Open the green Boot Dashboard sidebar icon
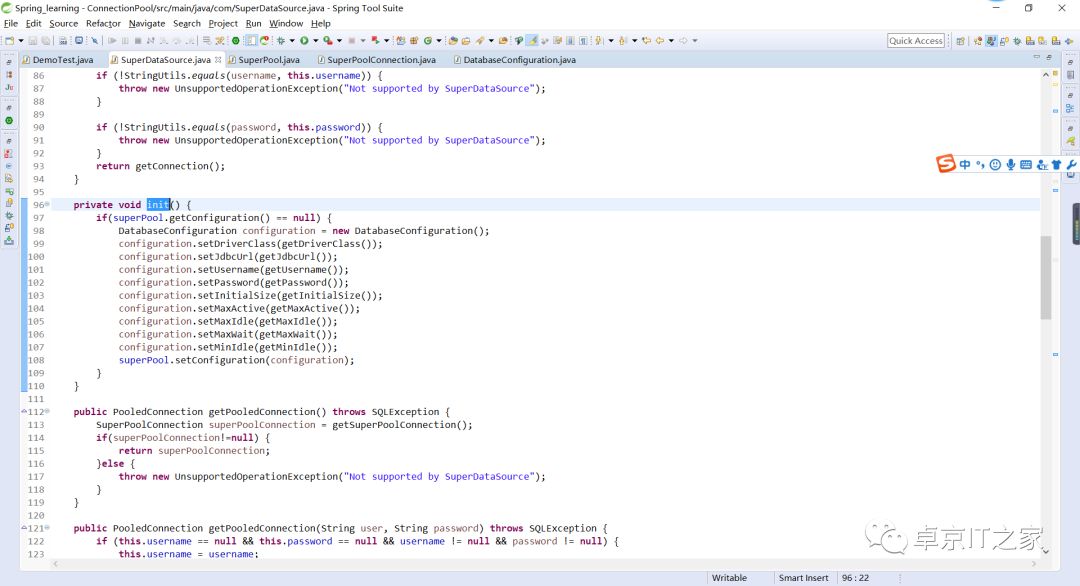 (9, 121)
